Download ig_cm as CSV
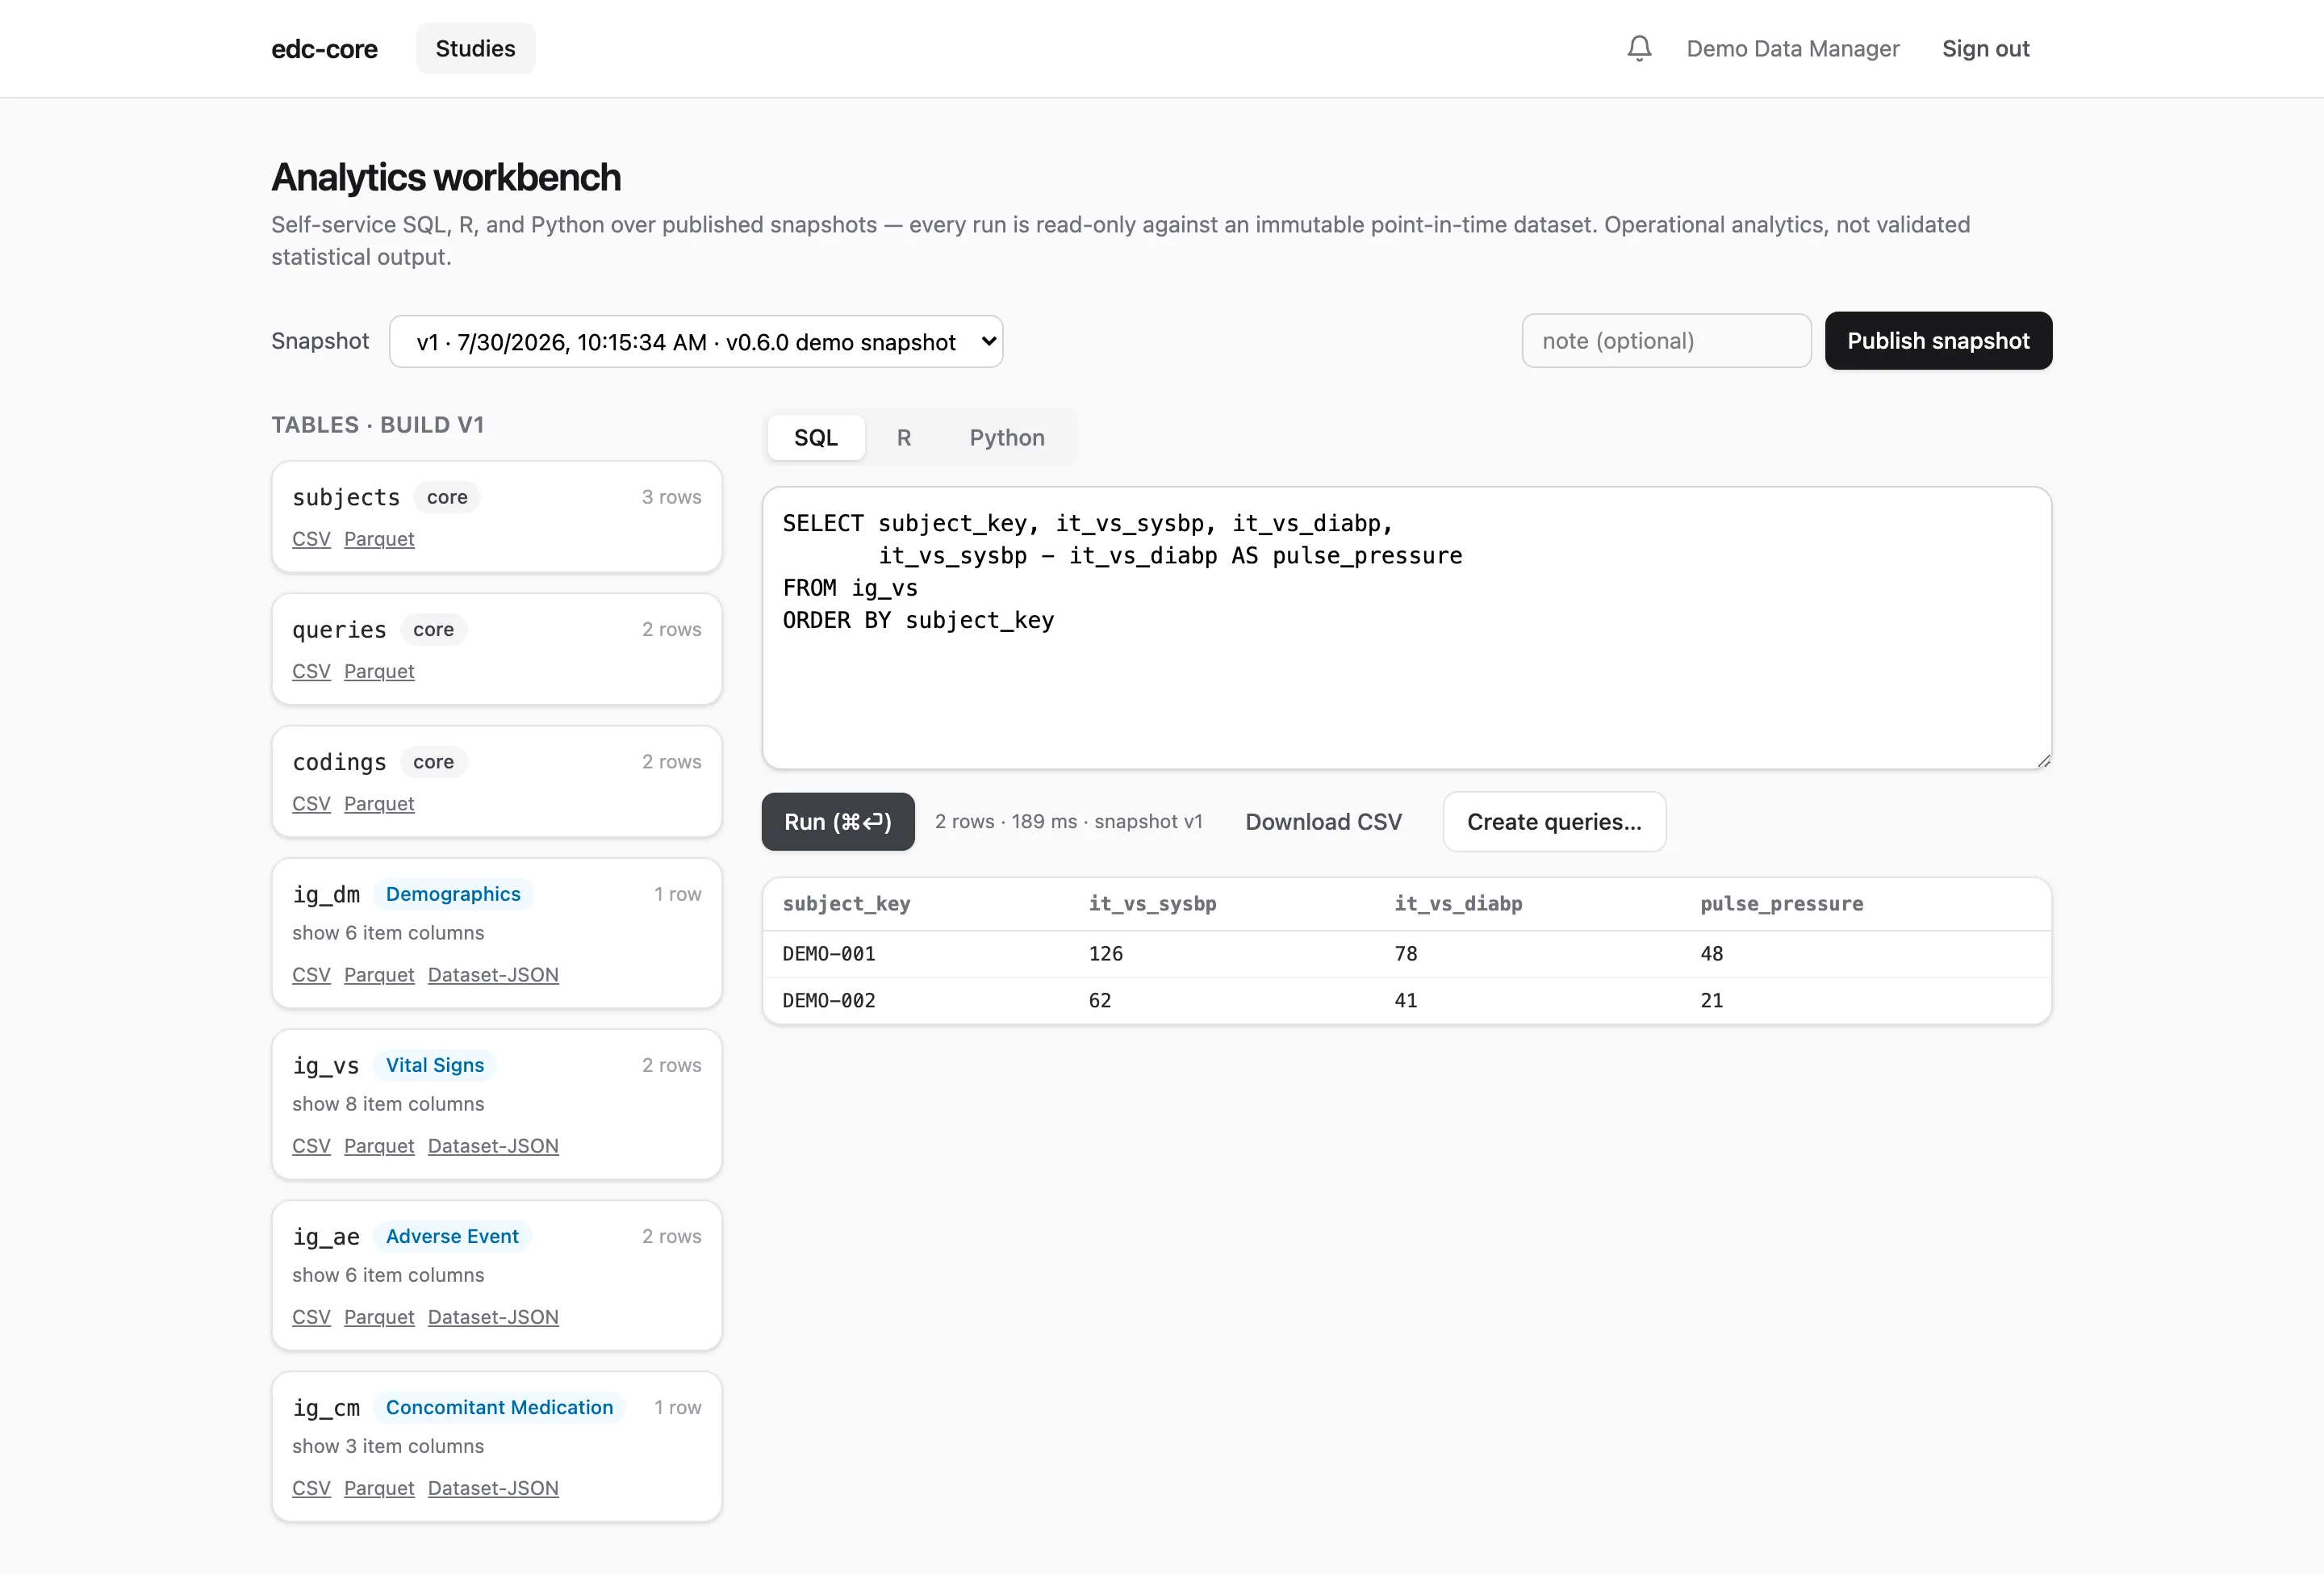This screenshot has width=2324, height=1574. [x=311, y=1488]
